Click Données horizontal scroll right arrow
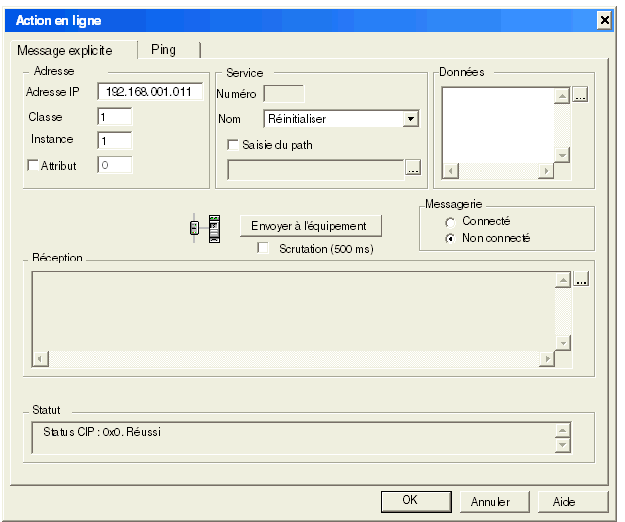 [x=546, y=171]
